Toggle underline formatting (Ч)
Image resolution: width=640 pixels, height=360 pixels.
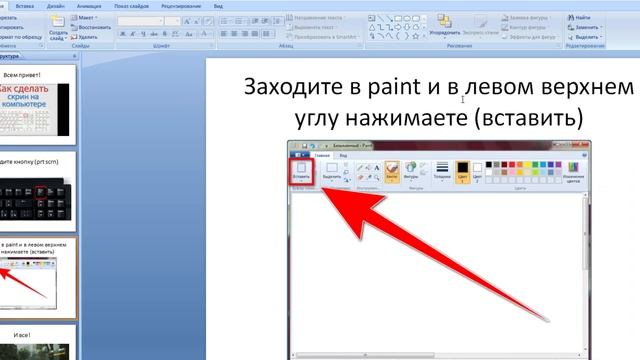point(143,34)
